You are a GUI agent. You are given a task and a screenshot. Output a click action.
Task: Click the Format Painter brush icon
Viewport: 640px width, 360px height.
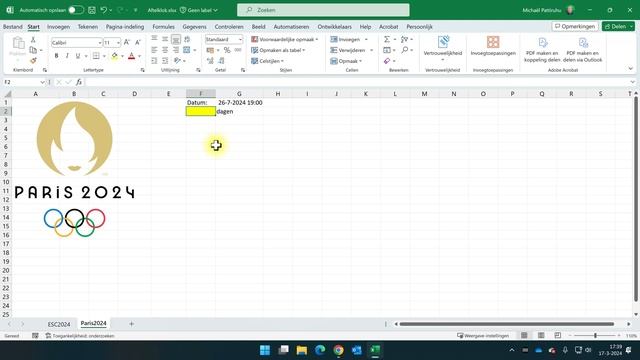click(x=33, y=60)
